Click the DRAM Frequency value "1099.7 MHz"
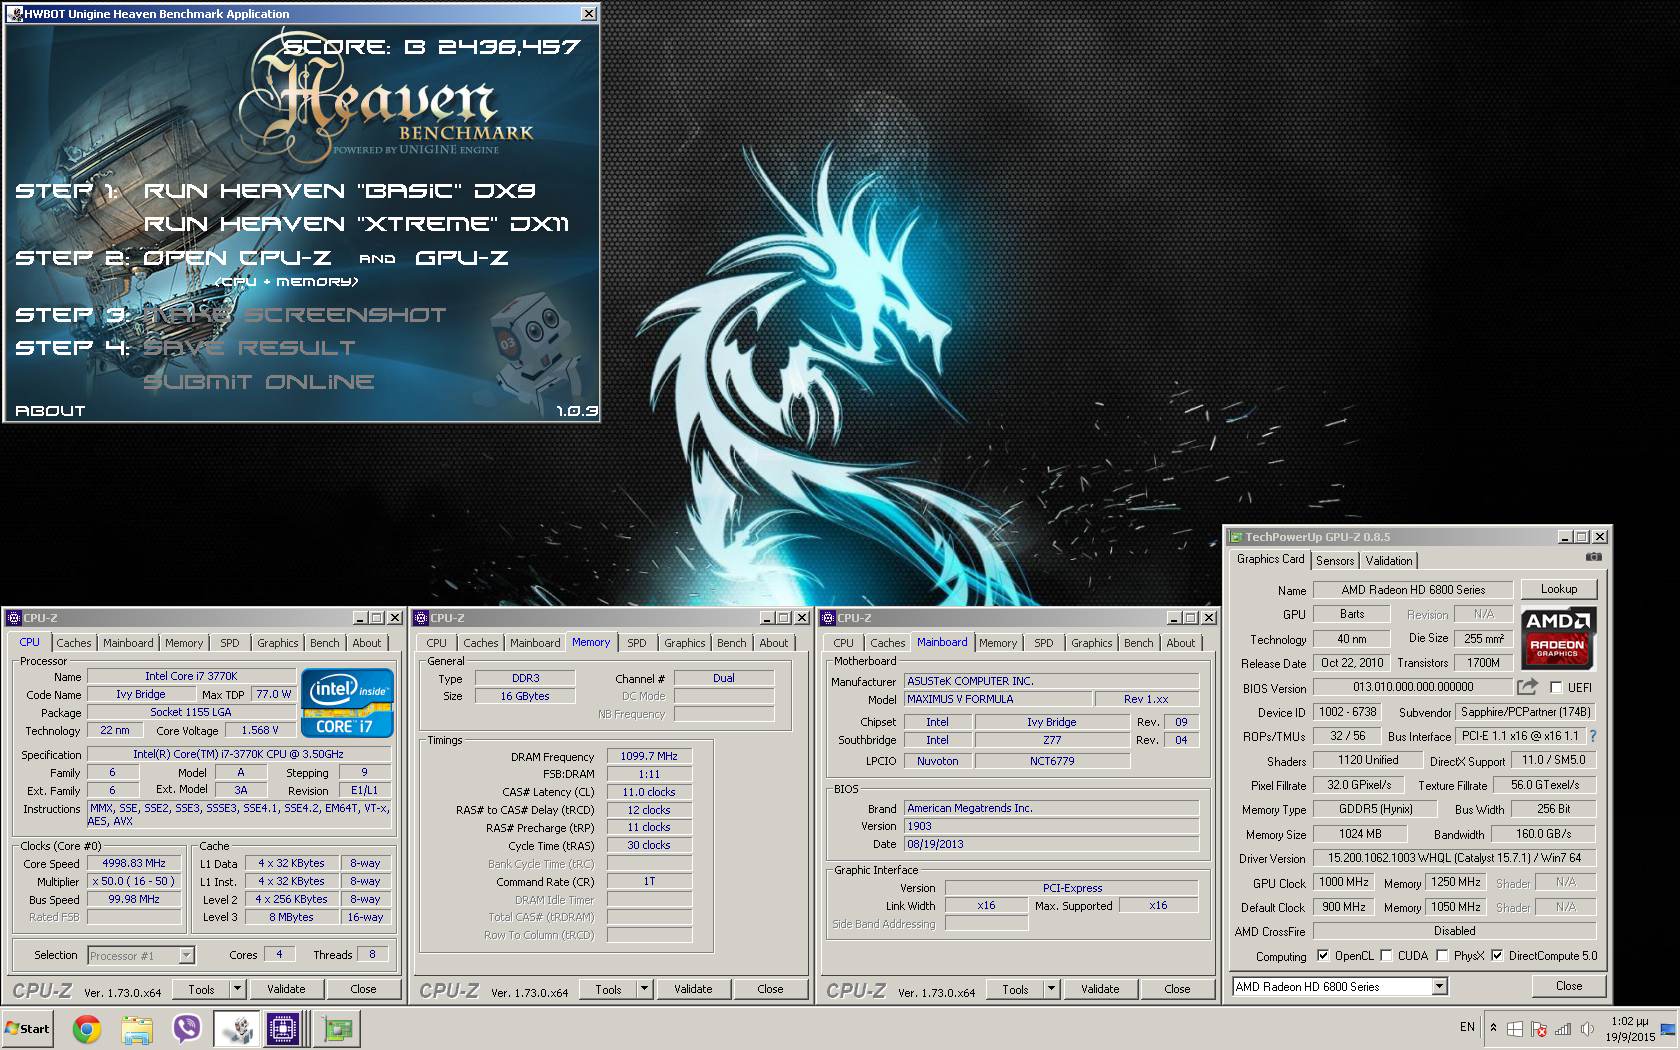 point(649,757)
